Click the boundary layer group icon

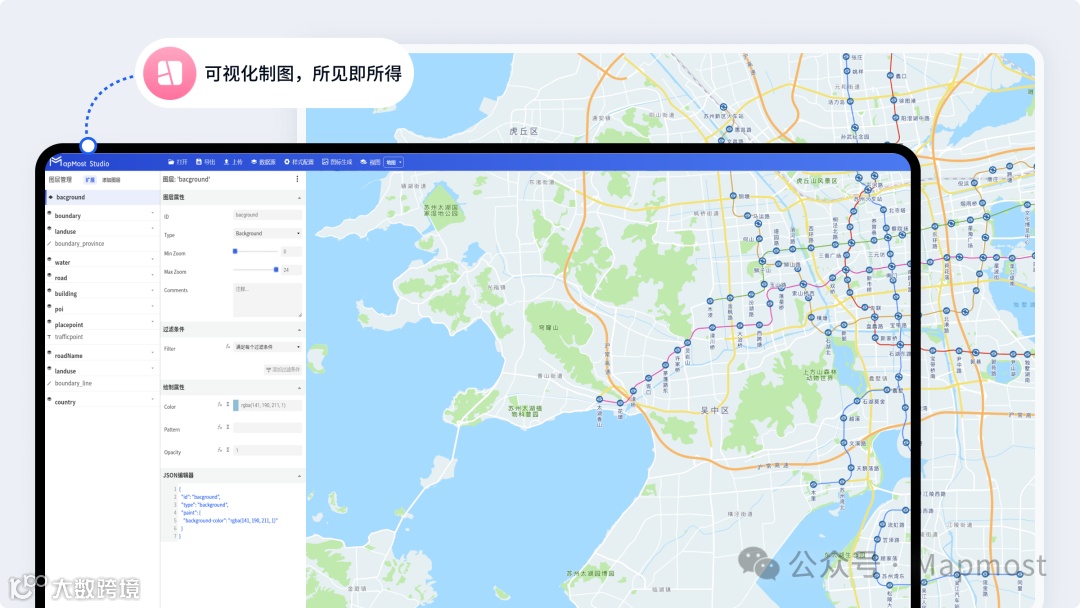[50, 213]
